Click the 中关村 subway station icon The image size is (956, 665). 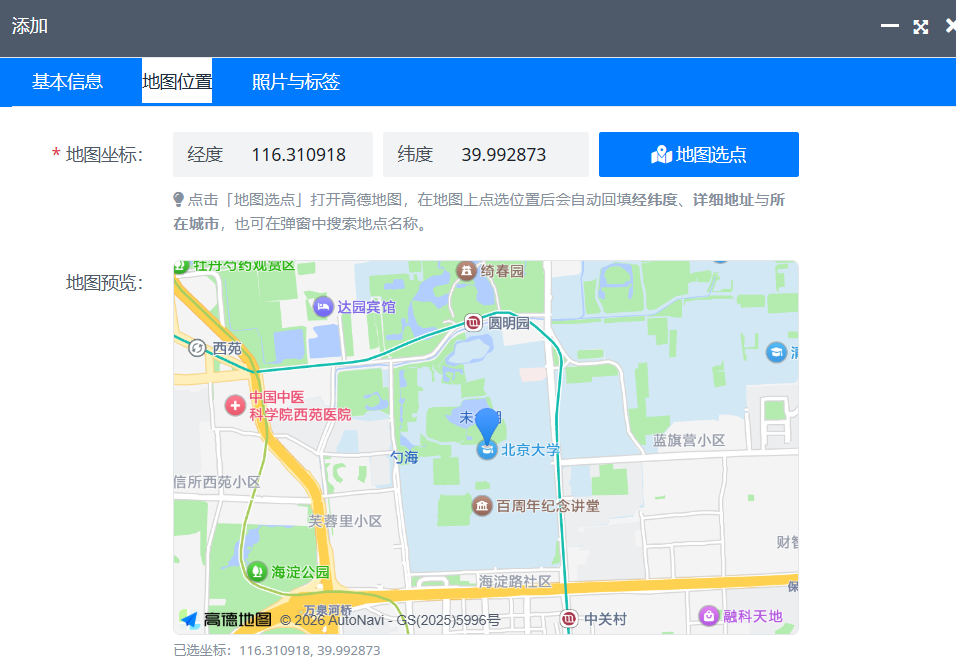tap(568, 619)
